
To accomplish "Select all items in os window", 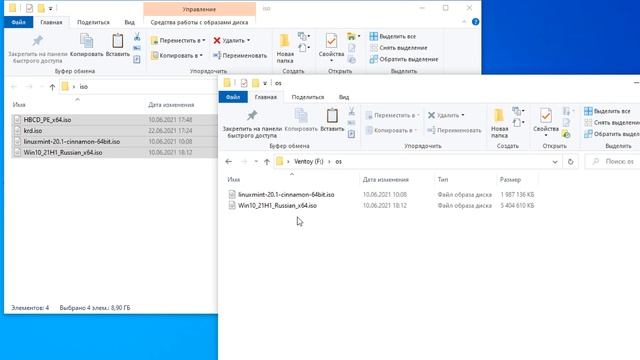I will coord(607,111).
